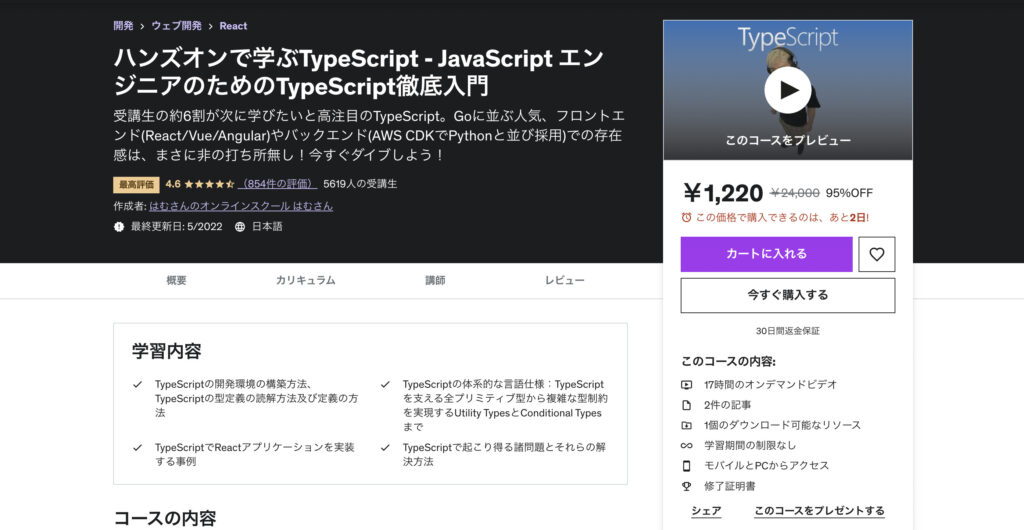Open instructor はむさんのオンラインスクール link
Image resolution: width=1024 pixels, height=530 pixels.
[241, 206]
